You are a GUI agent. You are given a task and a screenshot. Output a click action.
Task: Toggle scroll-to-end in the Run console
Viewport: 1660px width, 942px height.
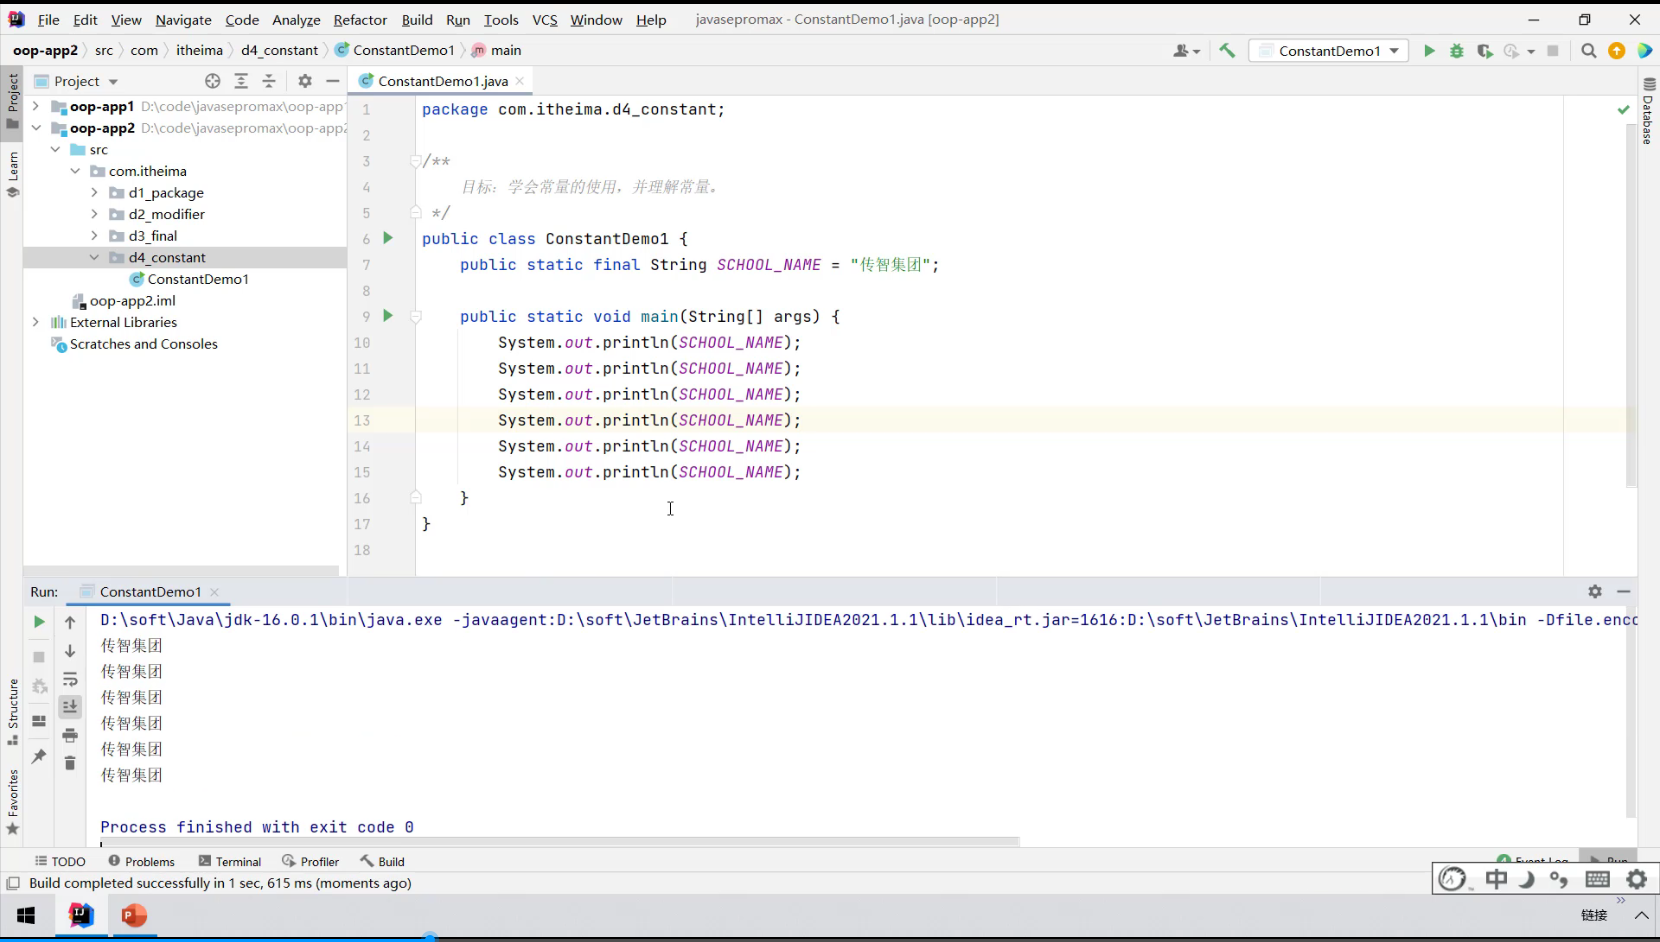tap(70, 707)
